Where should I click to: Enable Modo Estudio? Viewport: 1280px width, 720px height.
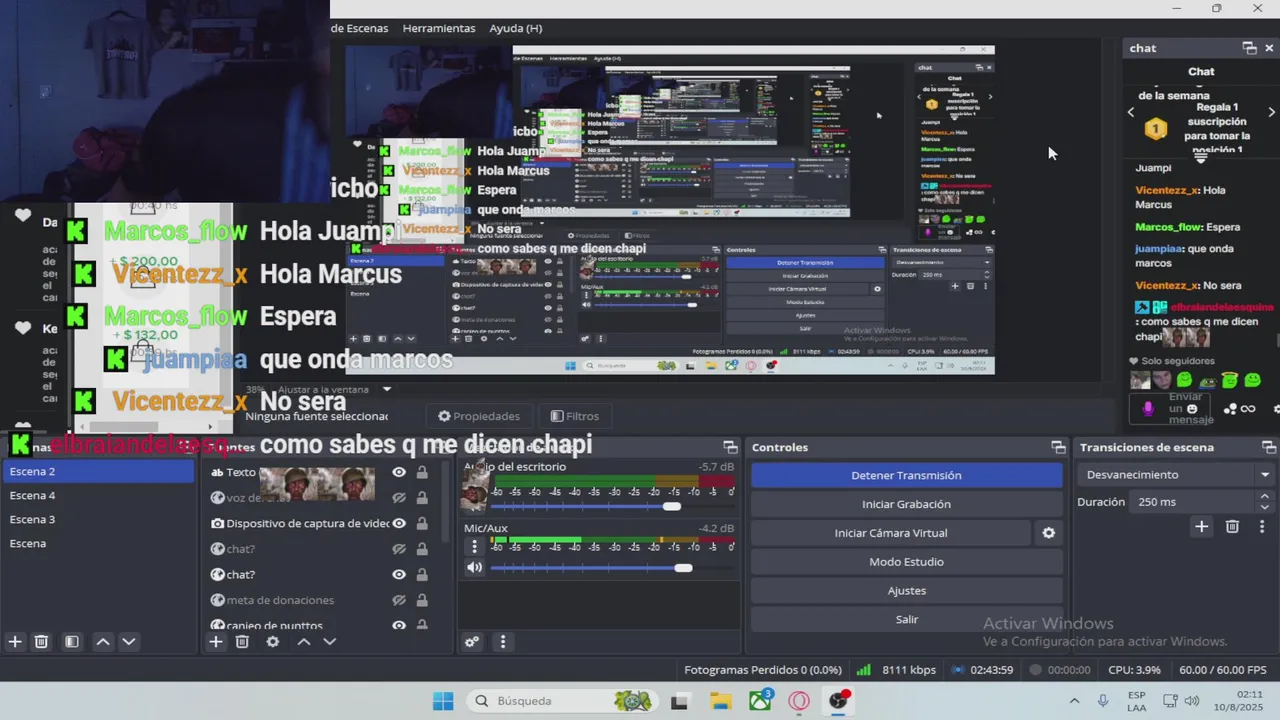click(x=906, y=562)
